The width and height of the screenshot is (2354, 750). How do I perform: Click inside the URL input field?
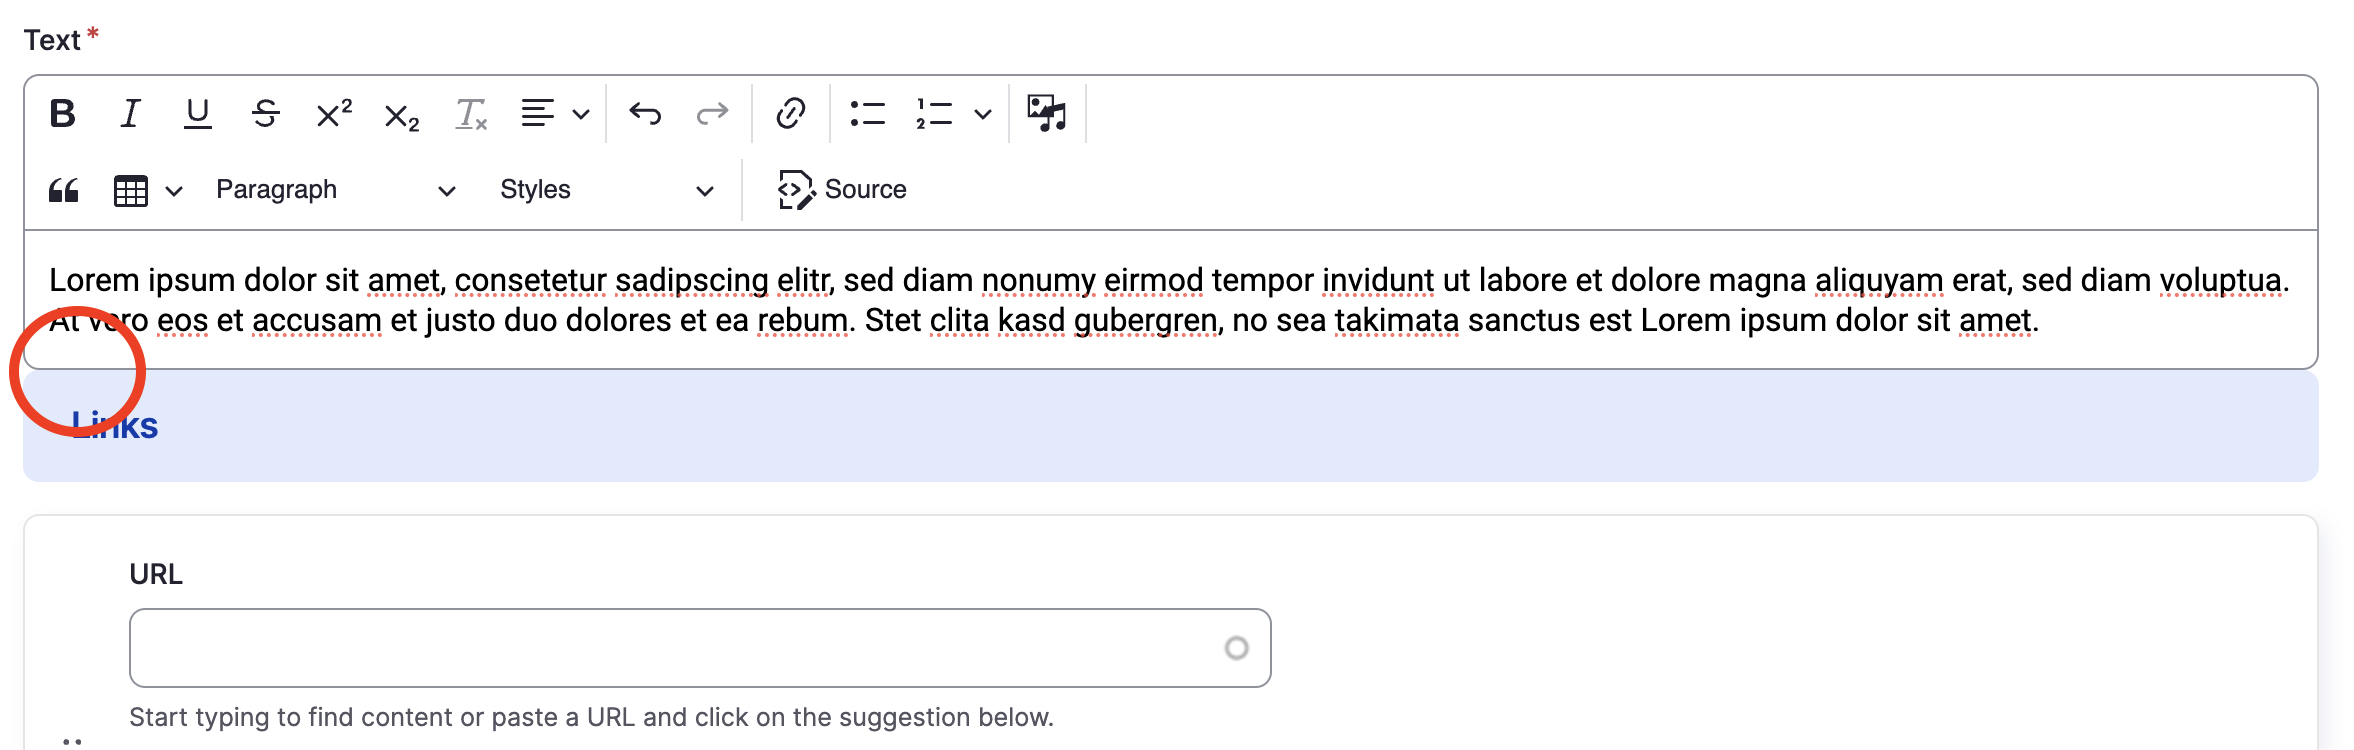coord(698,648)
